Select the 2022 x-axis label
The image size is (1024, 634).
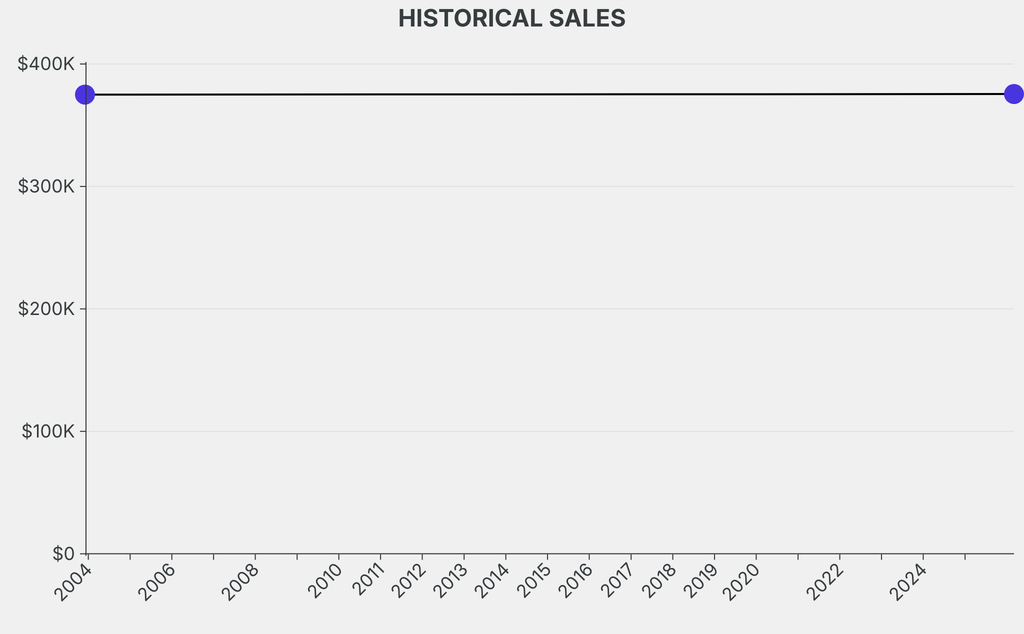pos(824,582)
